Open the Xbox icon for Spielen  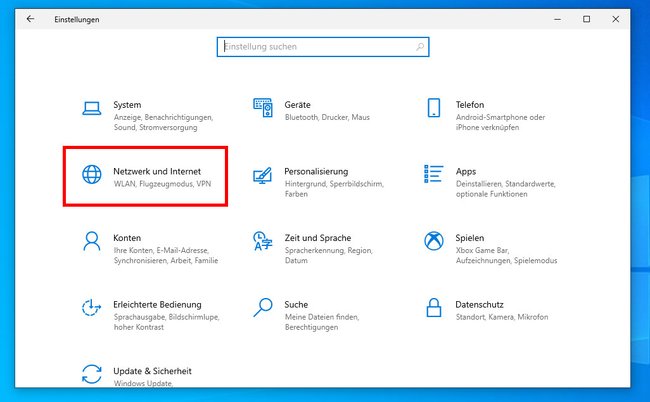434,241
